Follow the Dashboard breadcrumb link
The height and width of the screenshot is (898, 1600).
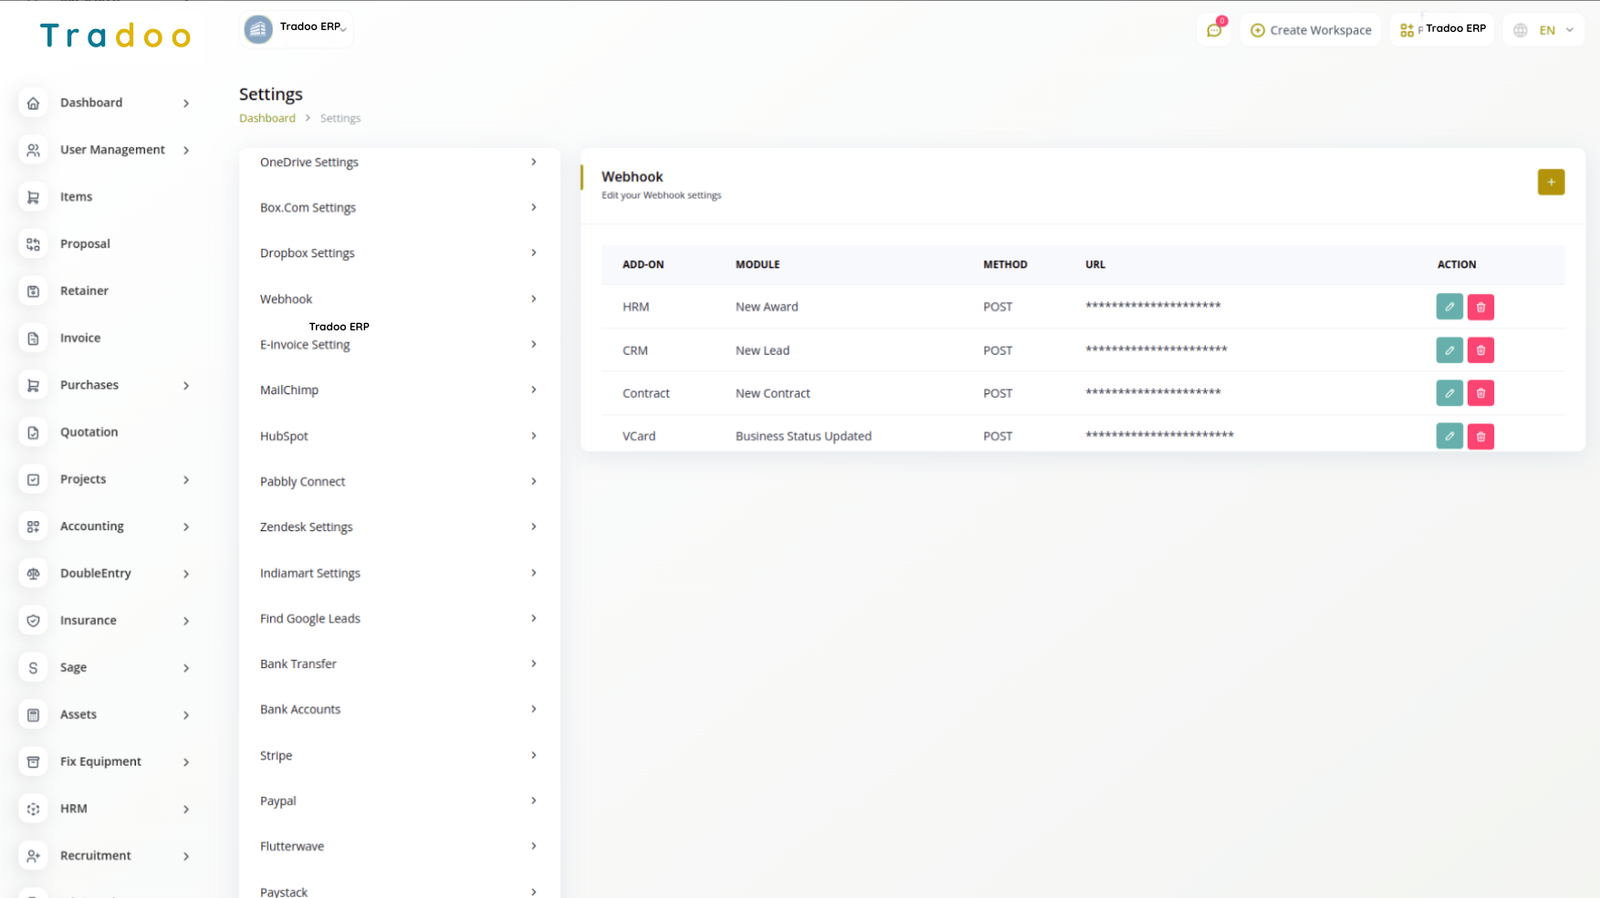pyautogui.click(x=267, y=118)
